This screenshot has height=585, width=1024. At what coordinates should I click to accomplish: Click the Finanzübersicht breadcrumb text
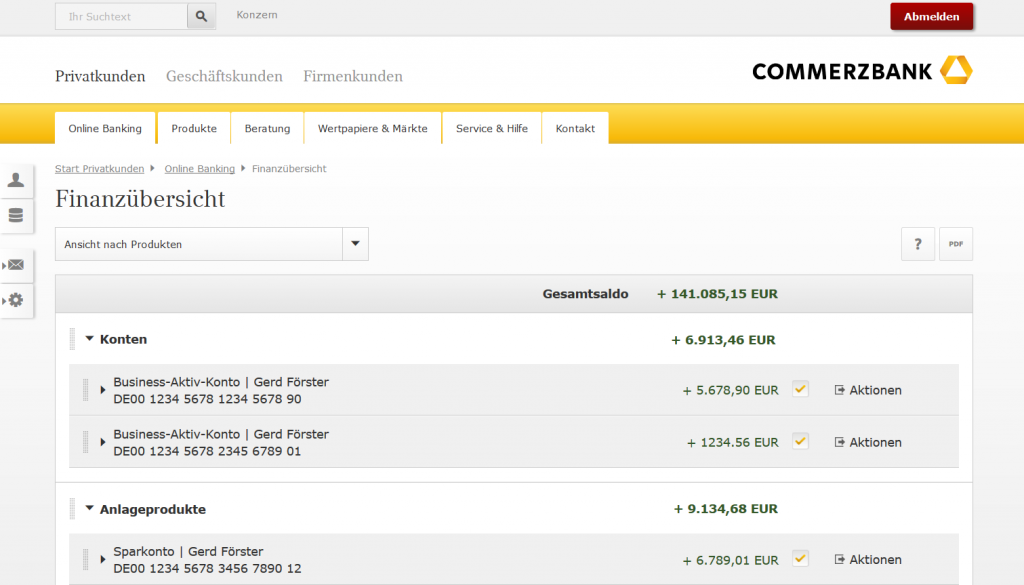click(x=289, y=168)
